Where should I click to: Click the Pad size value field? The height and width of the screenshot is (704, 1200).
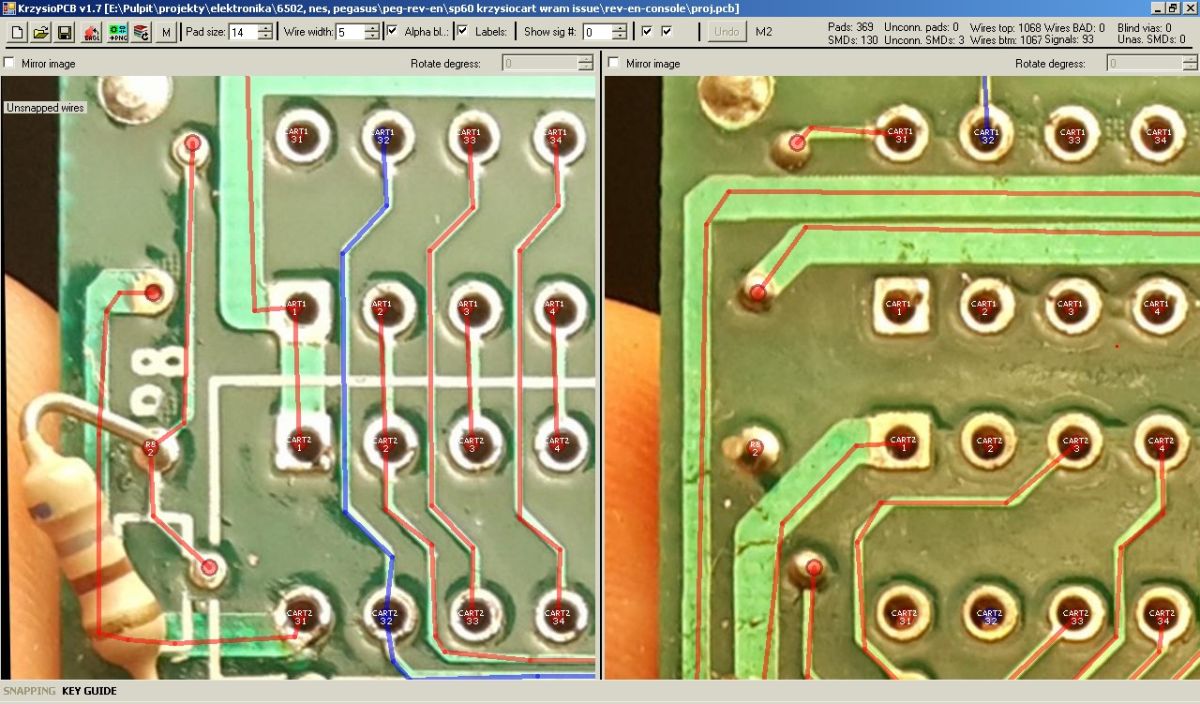242,32
